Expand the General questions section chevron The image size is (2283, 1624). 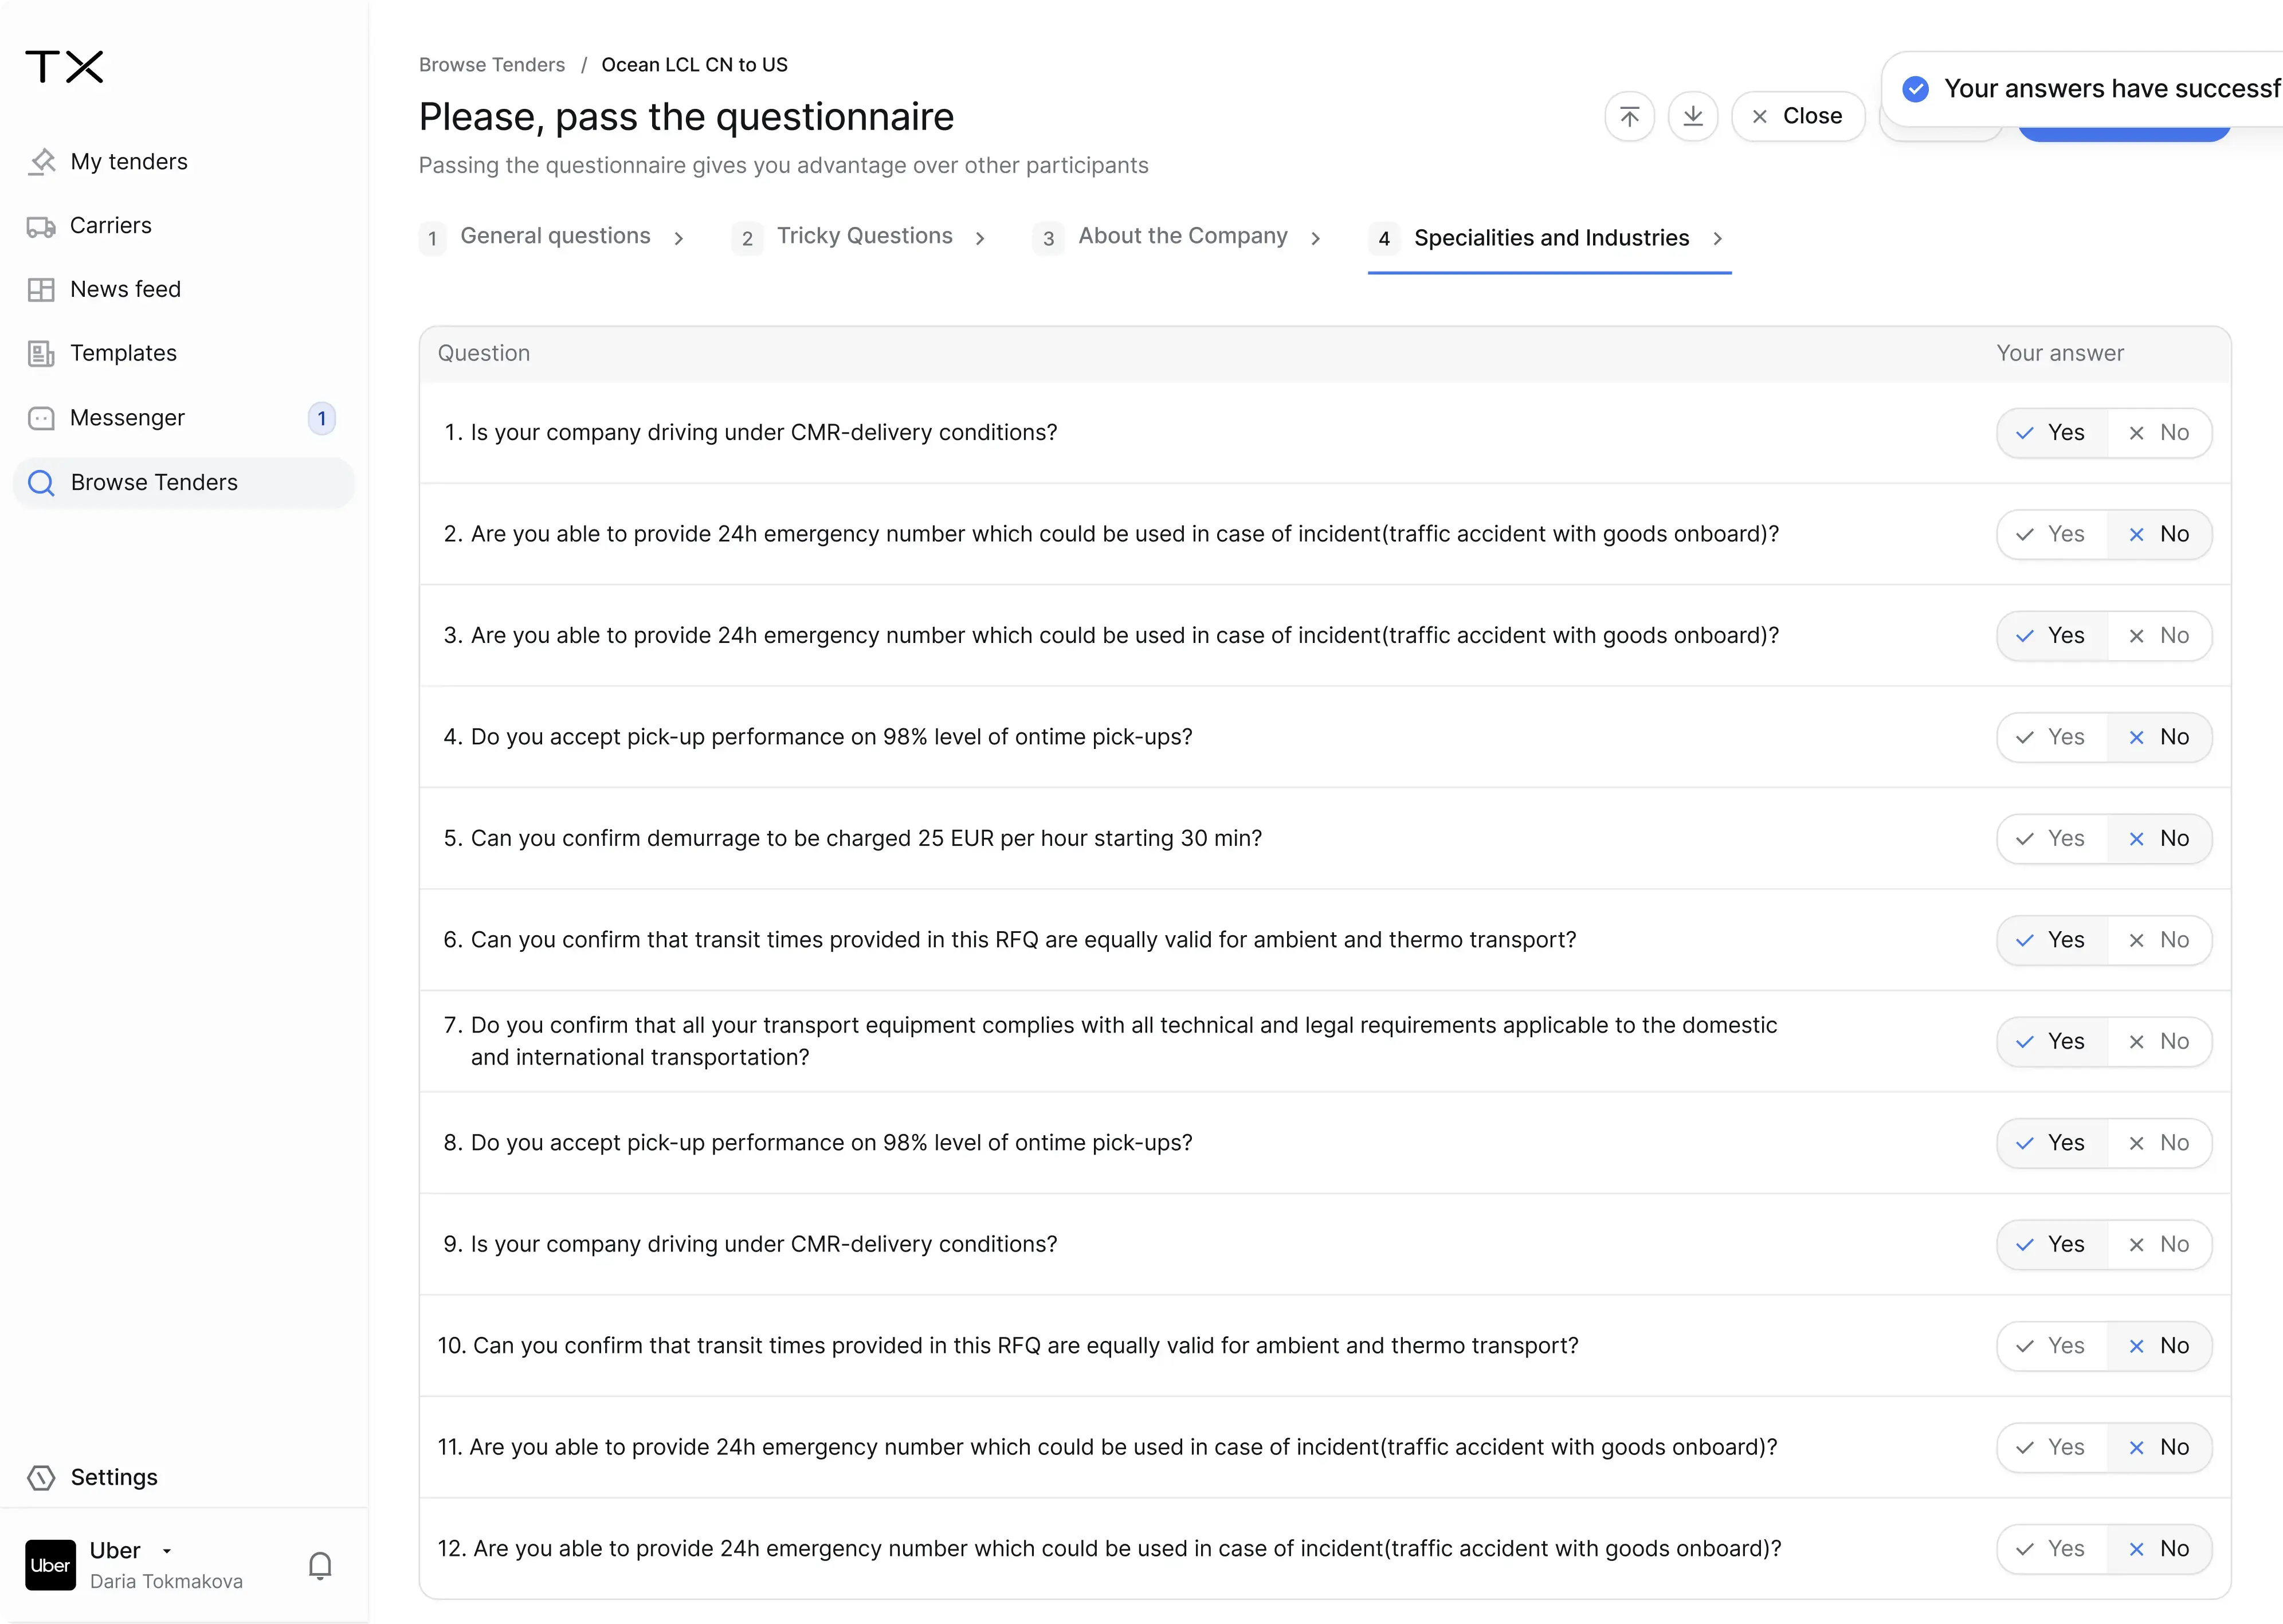(x=680, y=238)
